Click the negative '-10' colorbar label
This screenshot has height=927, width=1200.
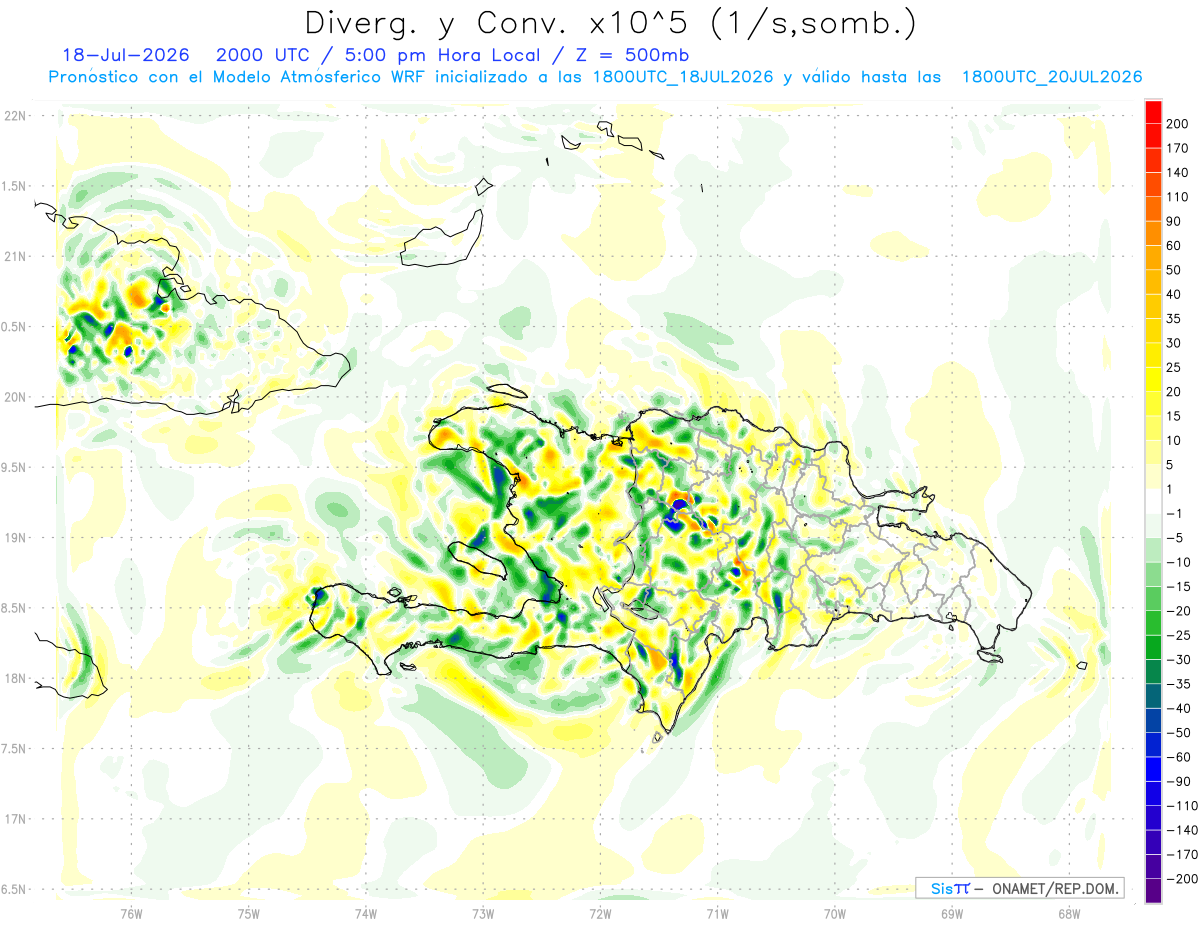pyautogui.click(x=1180, y=563)
